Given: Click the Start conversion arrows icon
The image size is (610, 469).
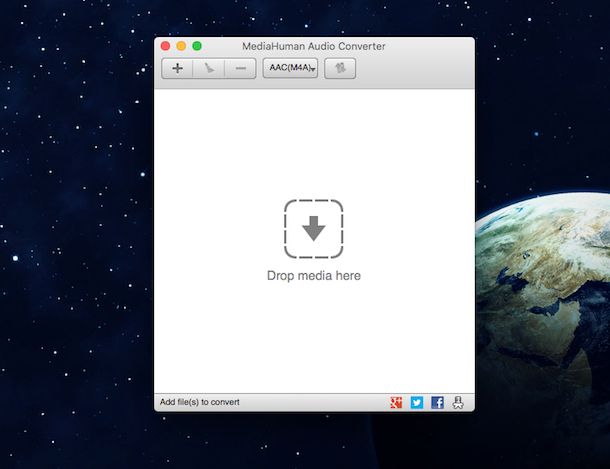Looking at the screenshot, I should tap(340, 68).
